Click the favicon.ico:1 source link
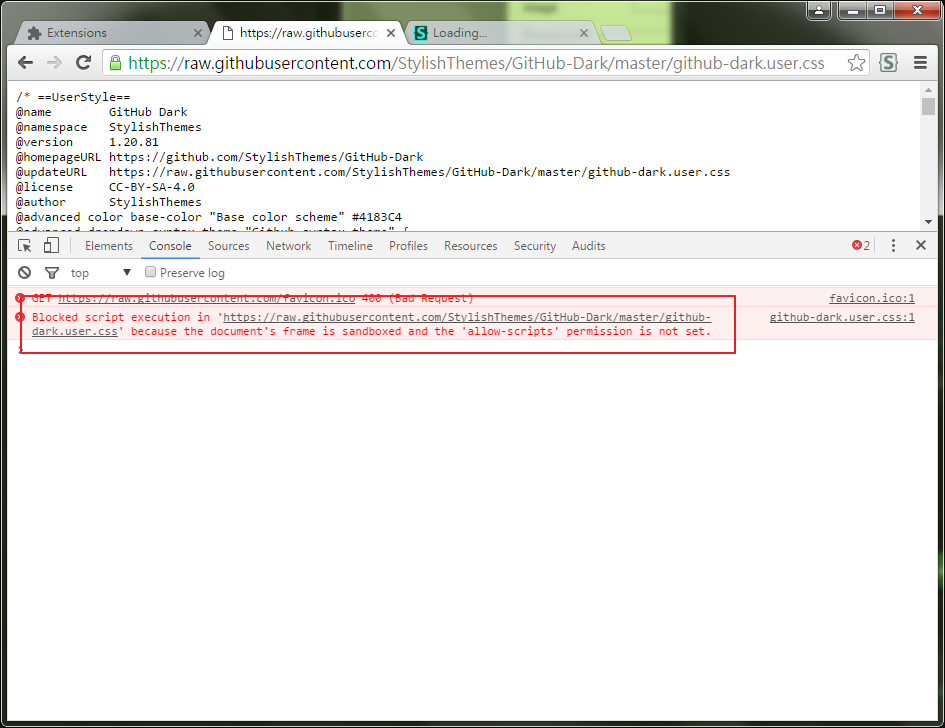The image size is (945, 728). 871,298
